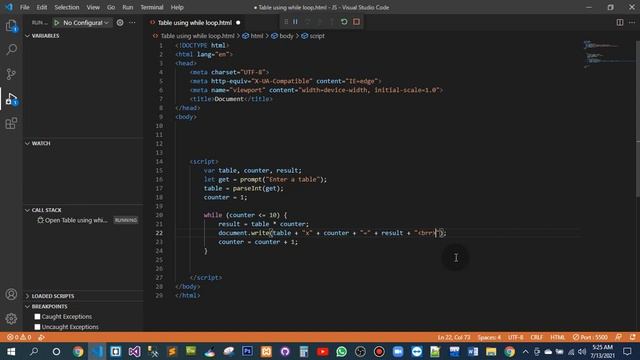
Task: Open the Accounts menu icon
Action: point(11,294)
